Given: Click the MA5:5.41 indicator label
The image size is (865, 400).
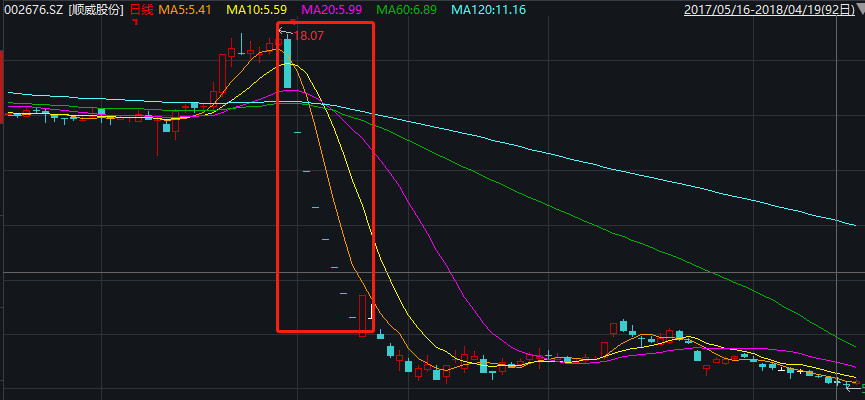Looking at the screenshot, I should pyautogui.click(x=185, y=9).
